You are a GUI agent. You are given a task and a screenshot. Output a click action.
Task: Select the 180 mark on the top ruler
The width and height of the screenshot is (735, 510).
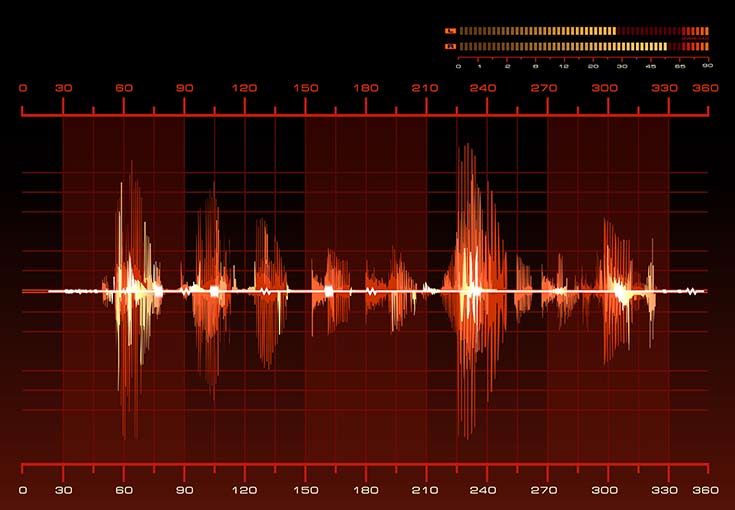click(x=366, y=88)
